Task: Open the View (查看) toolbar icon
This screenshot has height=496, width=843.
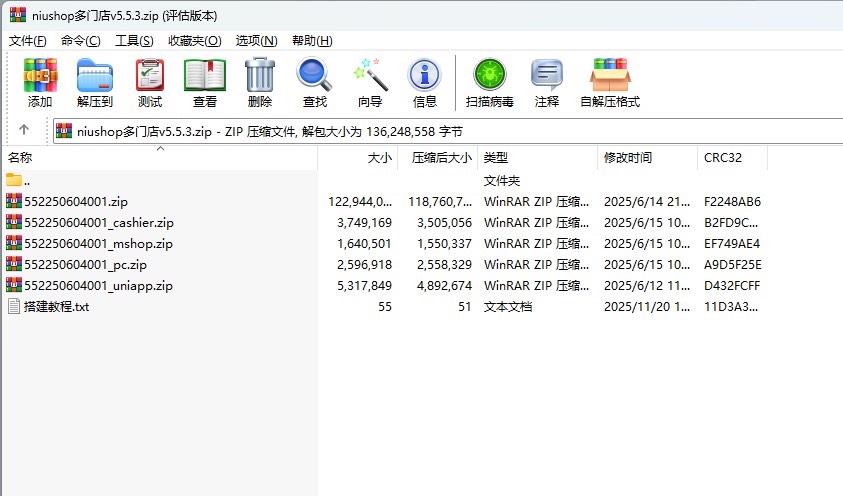Action: coord(205,82)
